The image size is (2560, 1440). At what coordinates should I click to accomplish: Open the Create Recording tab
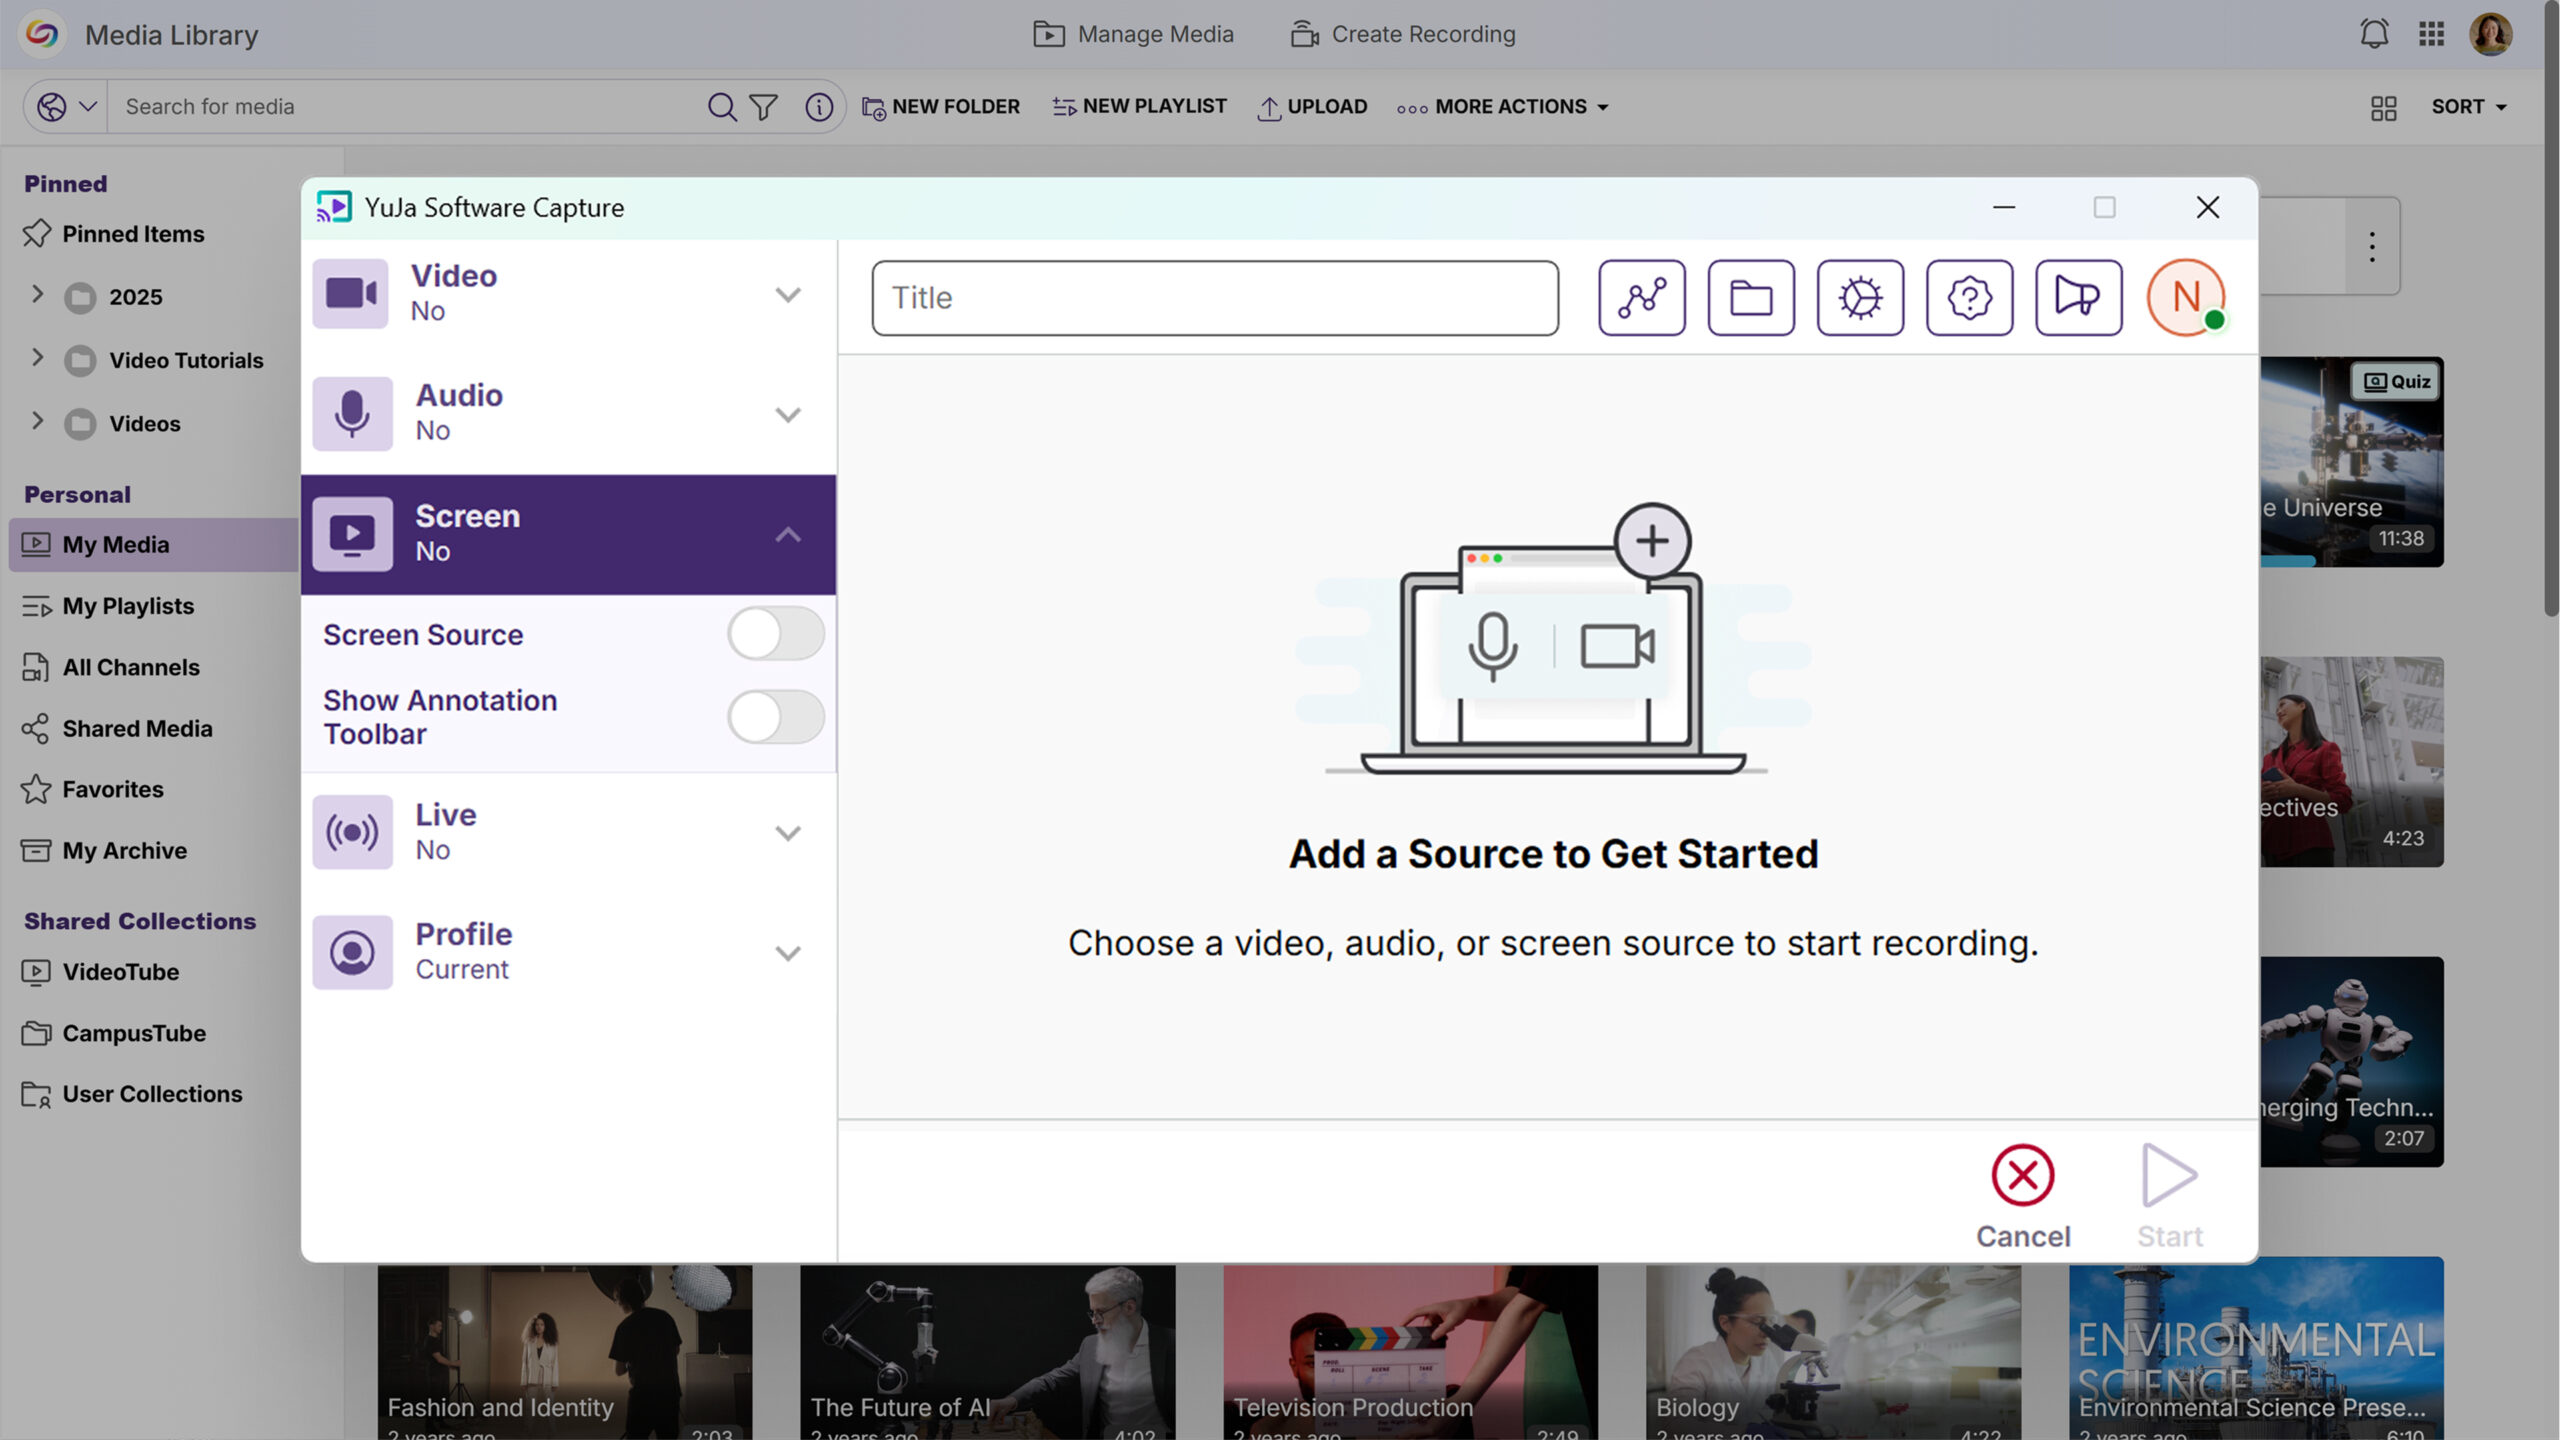coord(1403,34)
